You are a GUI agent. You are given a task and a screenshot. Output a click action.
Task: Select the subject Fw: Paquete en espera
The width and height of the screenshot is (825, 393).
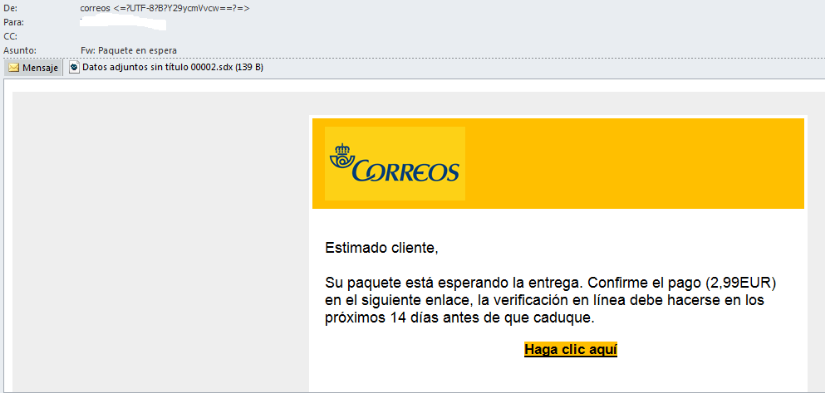coord(128,51)
